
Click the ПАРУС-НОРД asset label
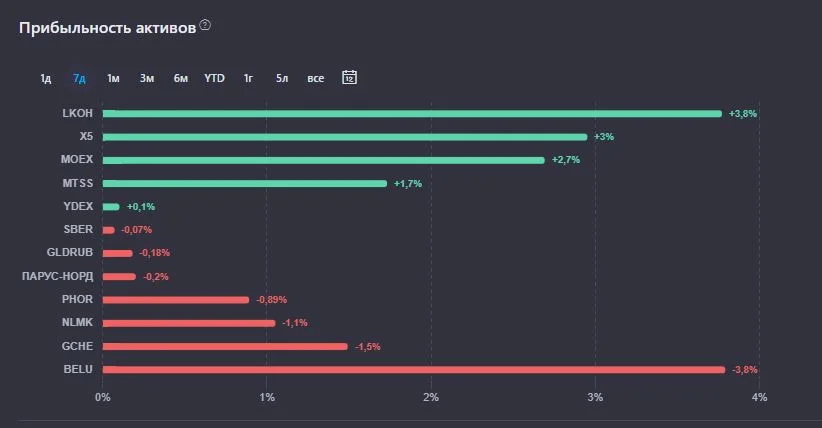point(58,276)
